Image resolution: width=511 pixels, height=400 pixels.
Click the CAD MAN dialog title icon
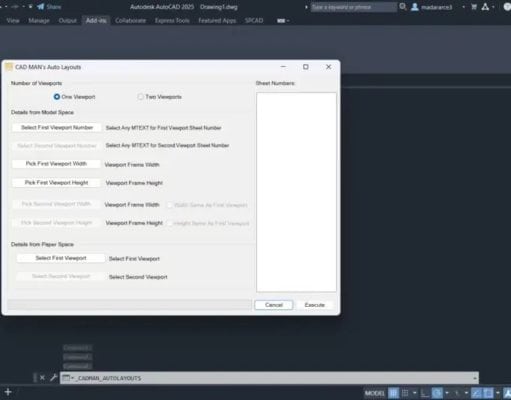(9, 67)
